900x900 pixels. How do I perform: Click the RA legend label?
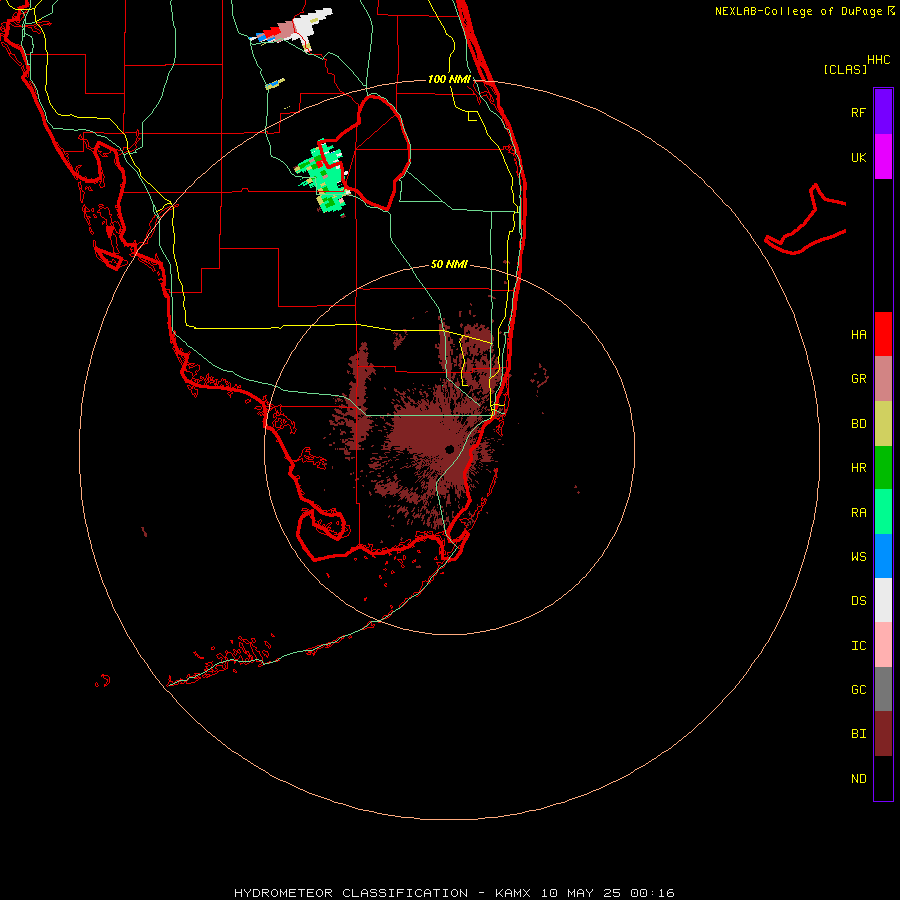[858, 513]
